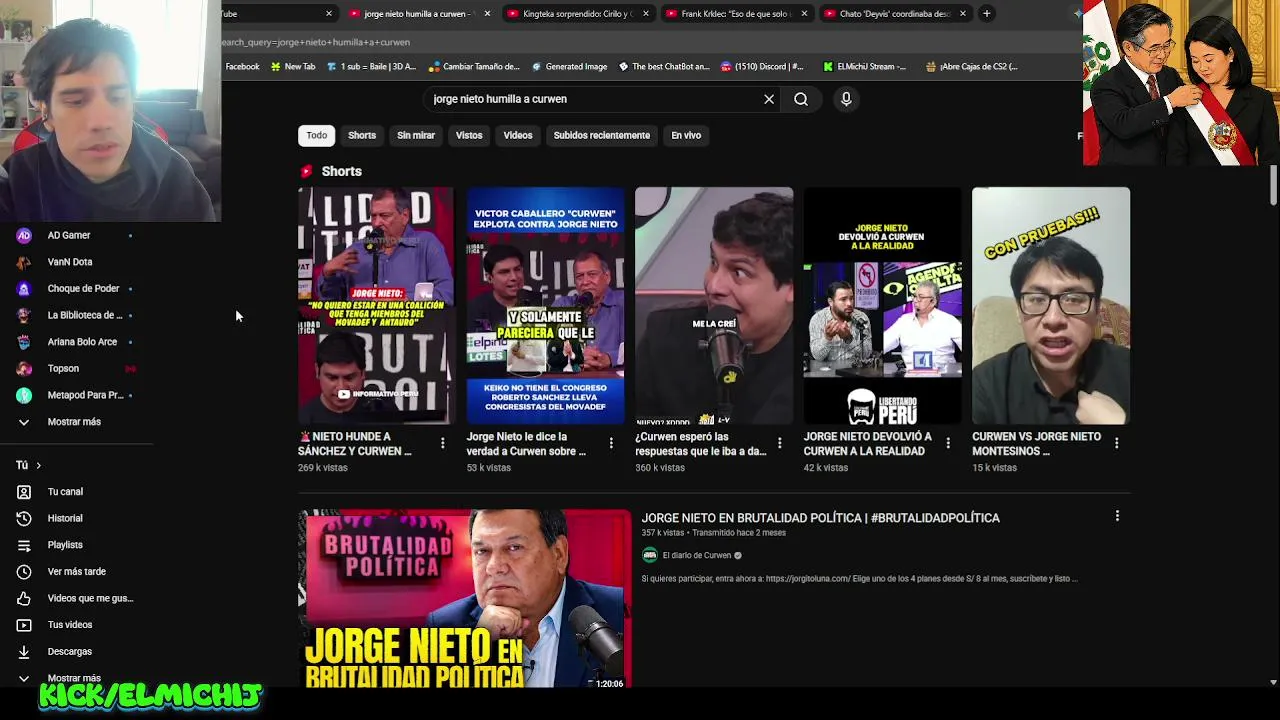1280x720 pixels.
Task: Close the Chato 'Deyvis' browser tab
Action: pos(963,13)
